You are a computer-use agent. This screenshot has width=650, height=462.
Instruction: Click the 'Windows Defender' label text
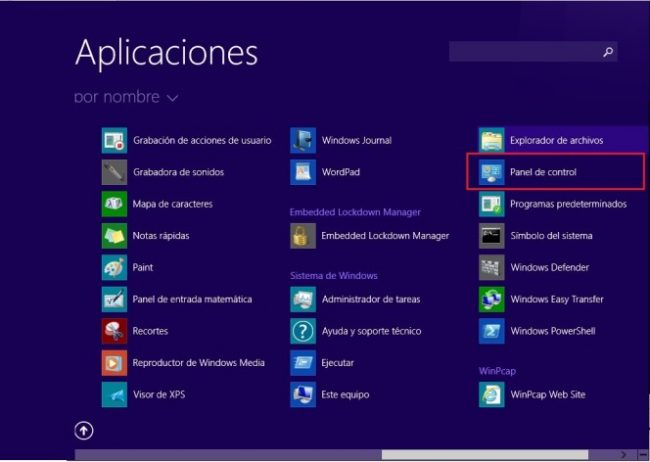(550, 267)
